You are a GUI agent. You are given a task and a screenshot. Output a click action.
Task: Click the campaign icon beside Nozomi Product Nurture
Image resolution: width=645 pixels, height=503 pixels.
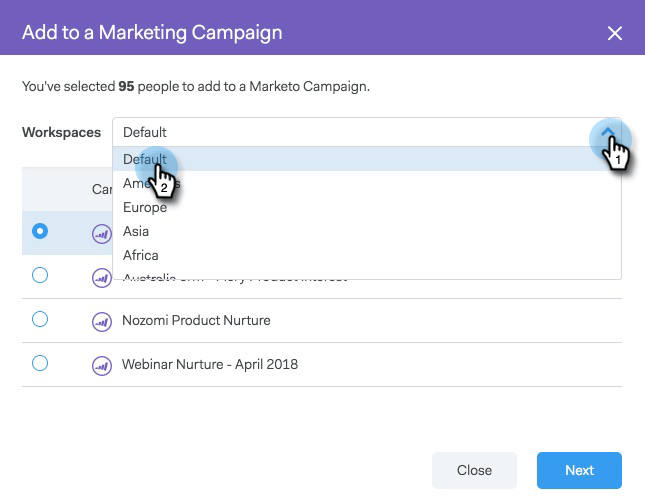[101, 321]
